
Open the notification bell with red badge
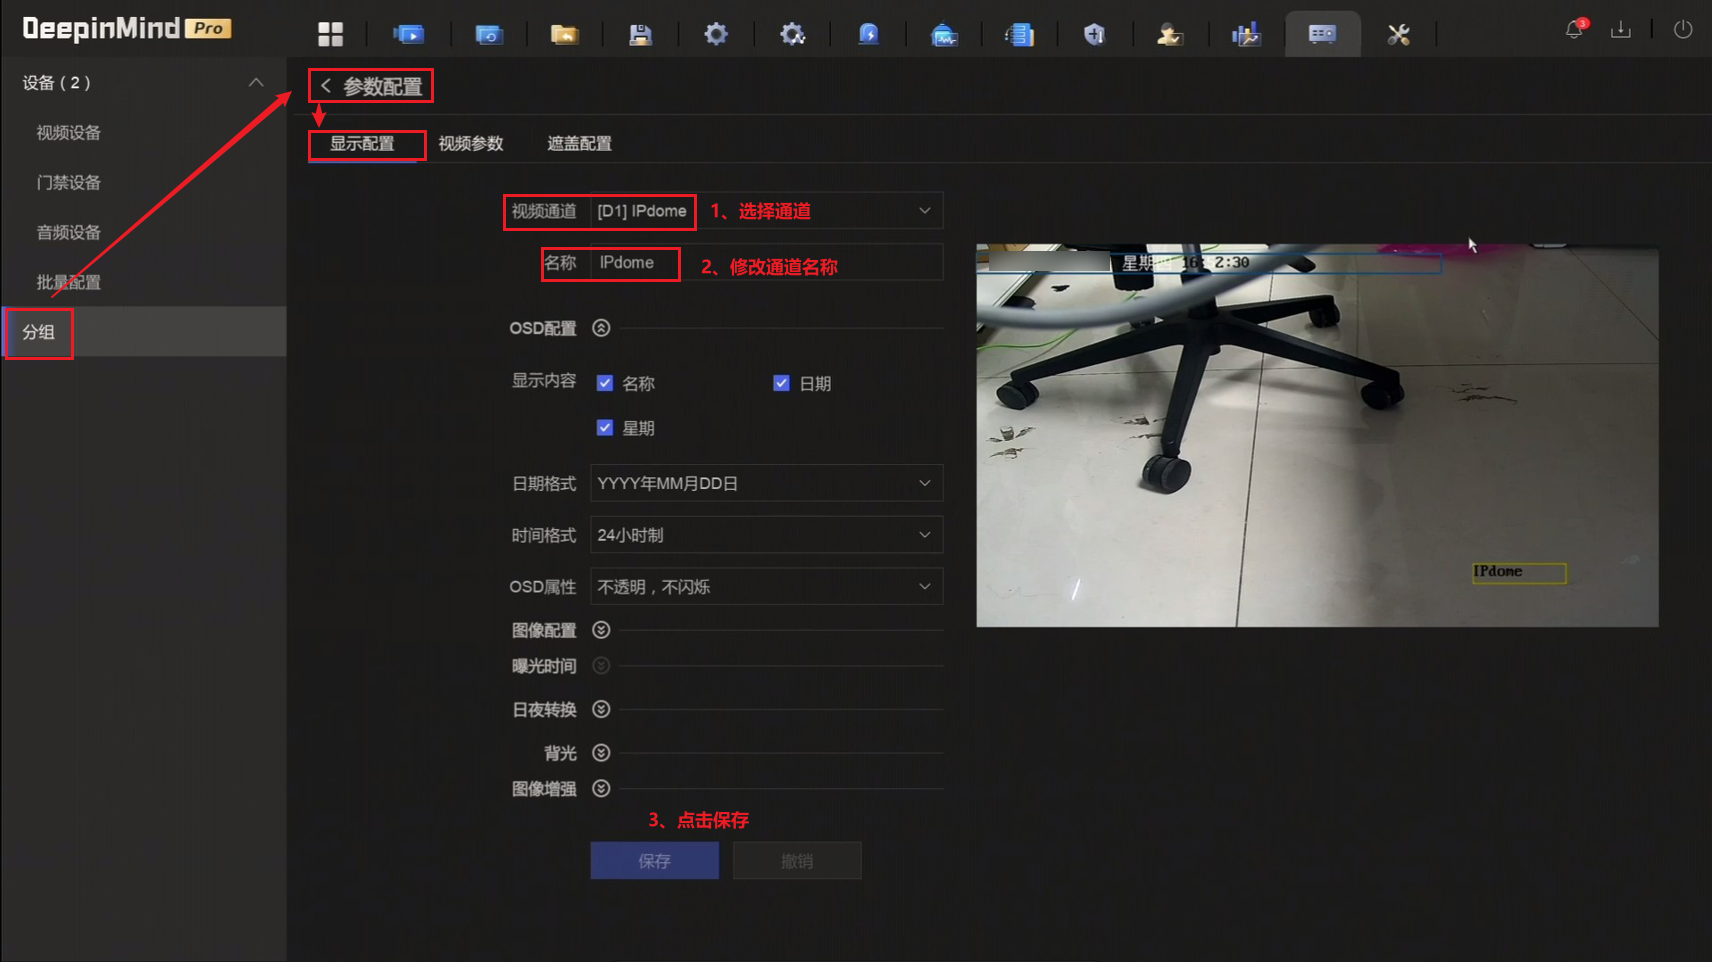coord(1575,29)
